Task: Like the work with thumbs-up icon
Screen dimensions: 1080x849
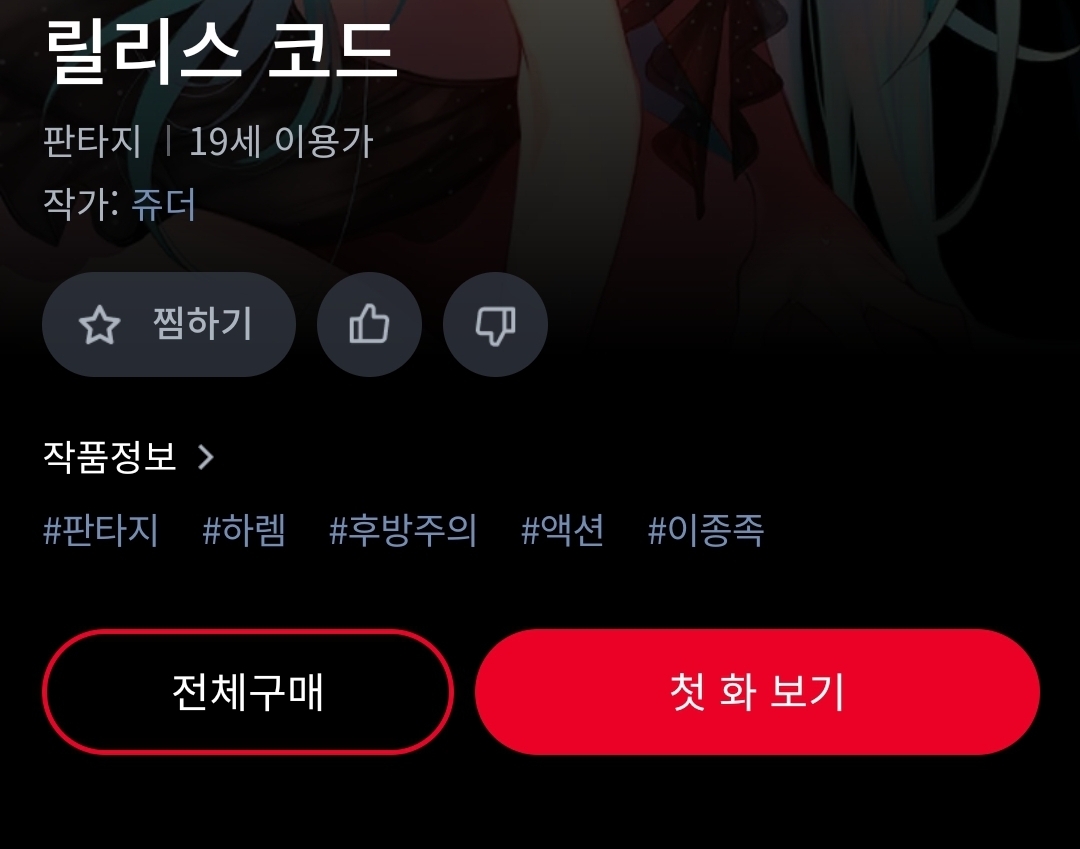Action: (369, 324)
